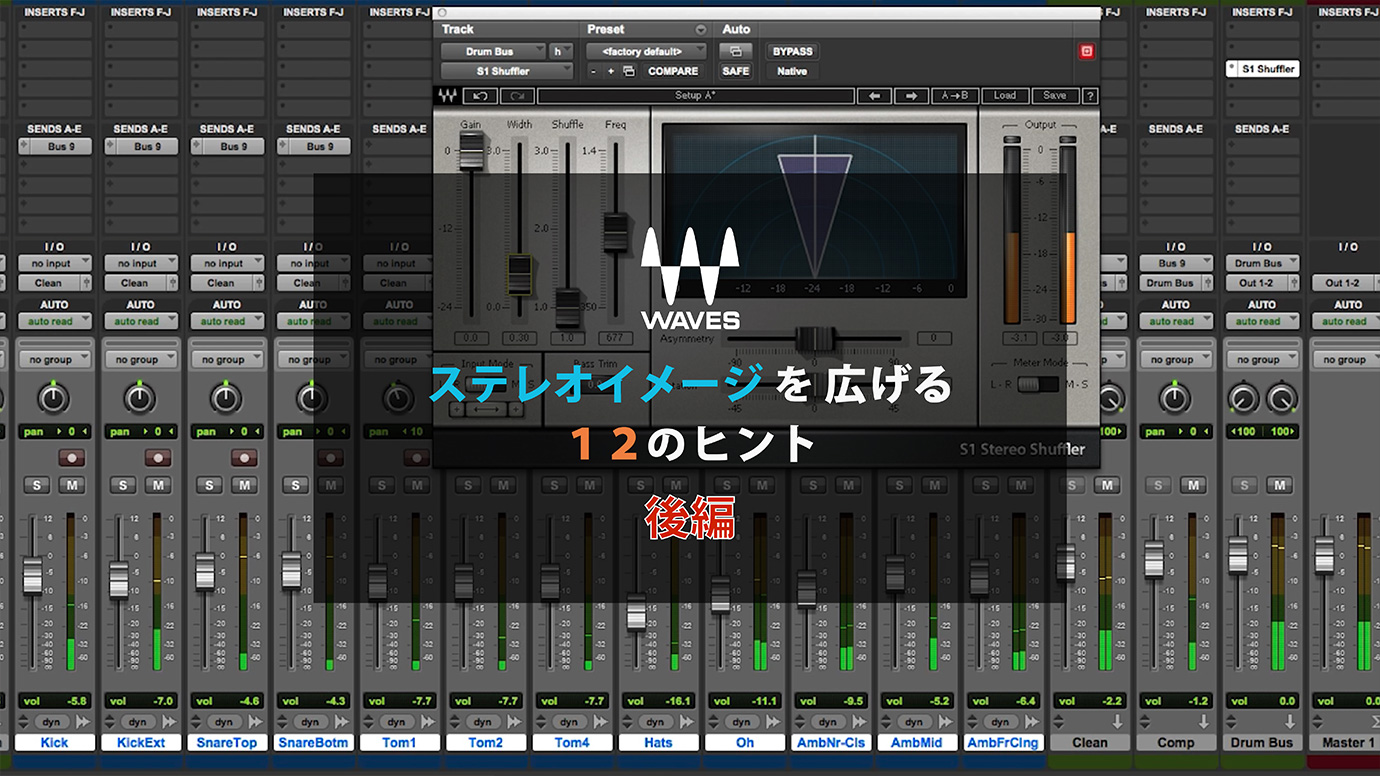Open the Drum Bus track selector dropdown

point(493,51)
